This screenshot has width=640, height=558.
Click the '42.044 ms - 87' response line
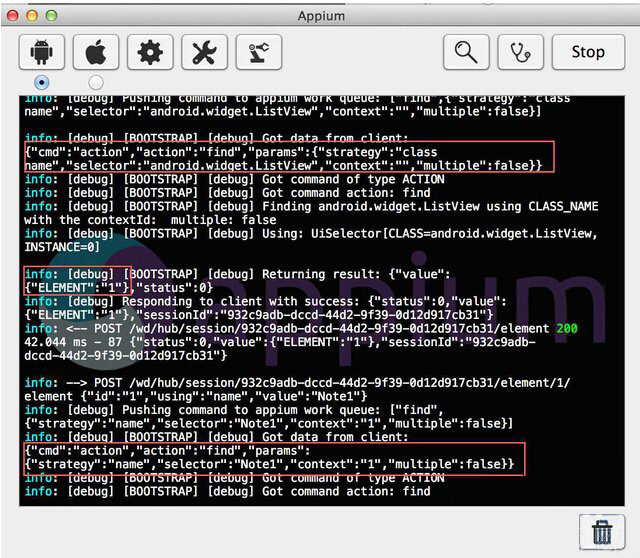click(x=280, y=342)
